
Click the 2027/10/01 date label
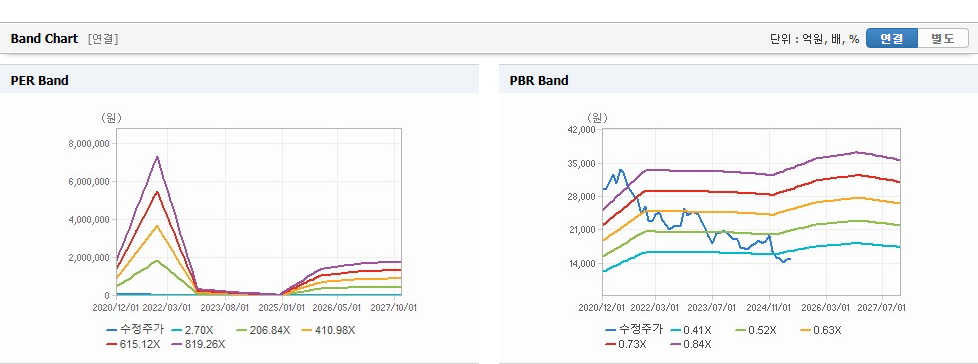395,307
